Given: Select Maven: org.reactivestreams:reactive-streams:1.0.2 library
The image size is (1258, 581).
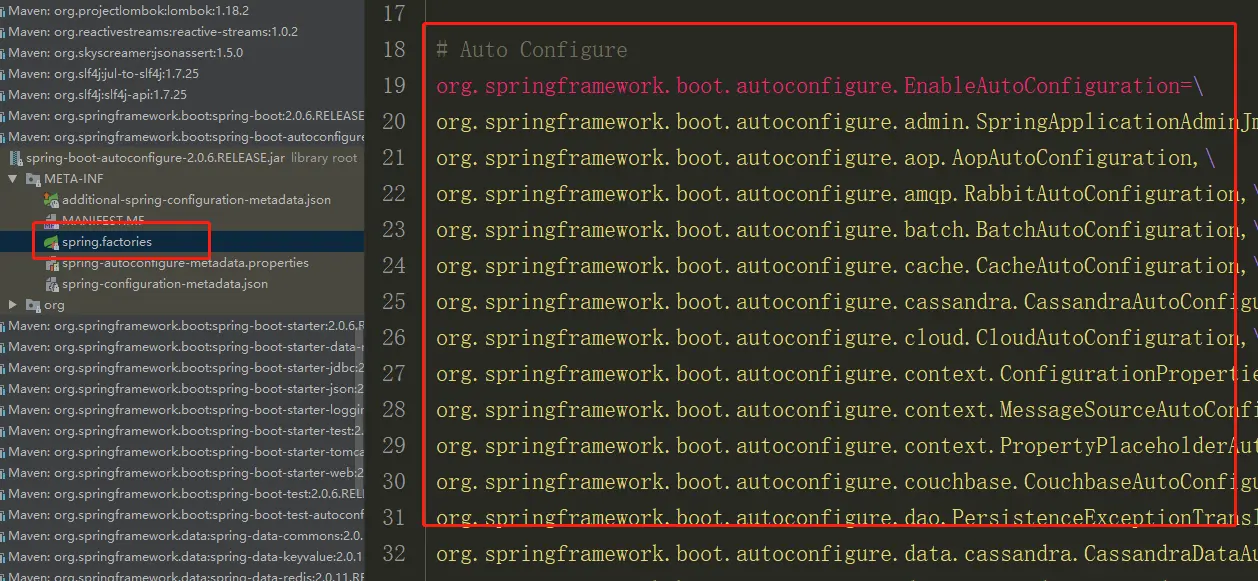Looking at the screenshot, I should coord(153,32).
